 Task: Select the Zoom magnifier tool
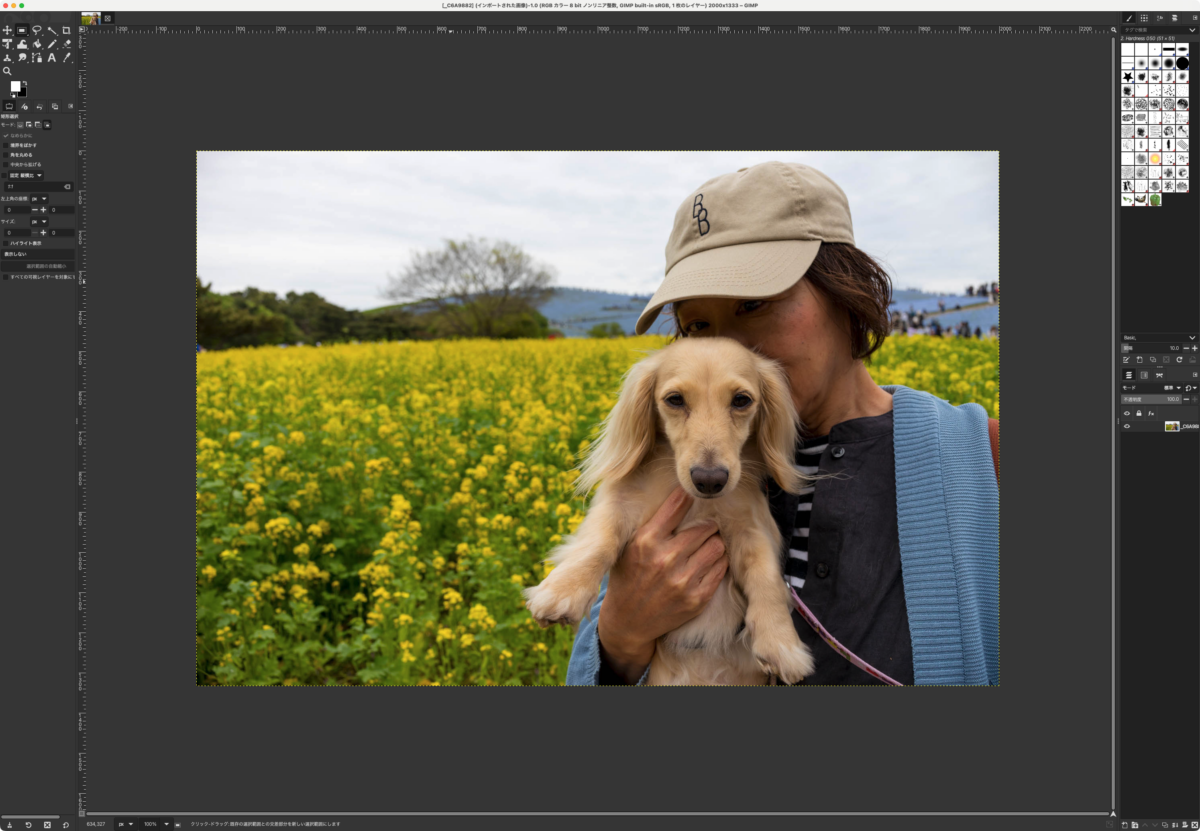(7, 71)
